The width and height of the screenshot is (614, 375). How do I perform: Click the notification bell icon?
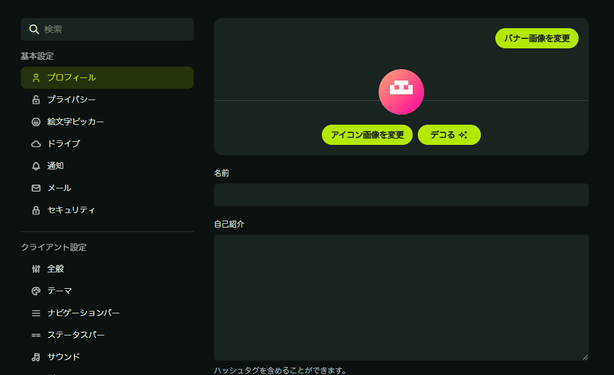[36, 166]
